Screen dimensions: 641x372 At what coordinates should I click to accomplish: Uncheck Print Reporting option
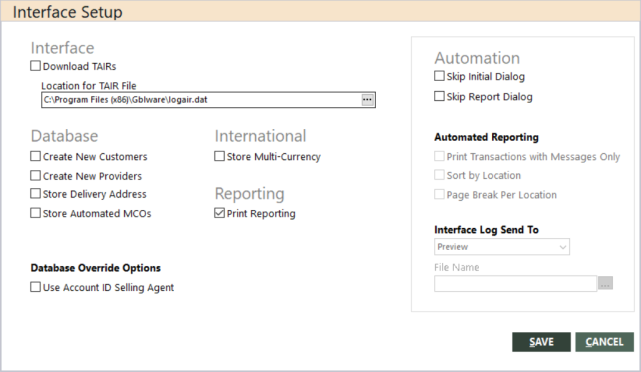(220, 213)
